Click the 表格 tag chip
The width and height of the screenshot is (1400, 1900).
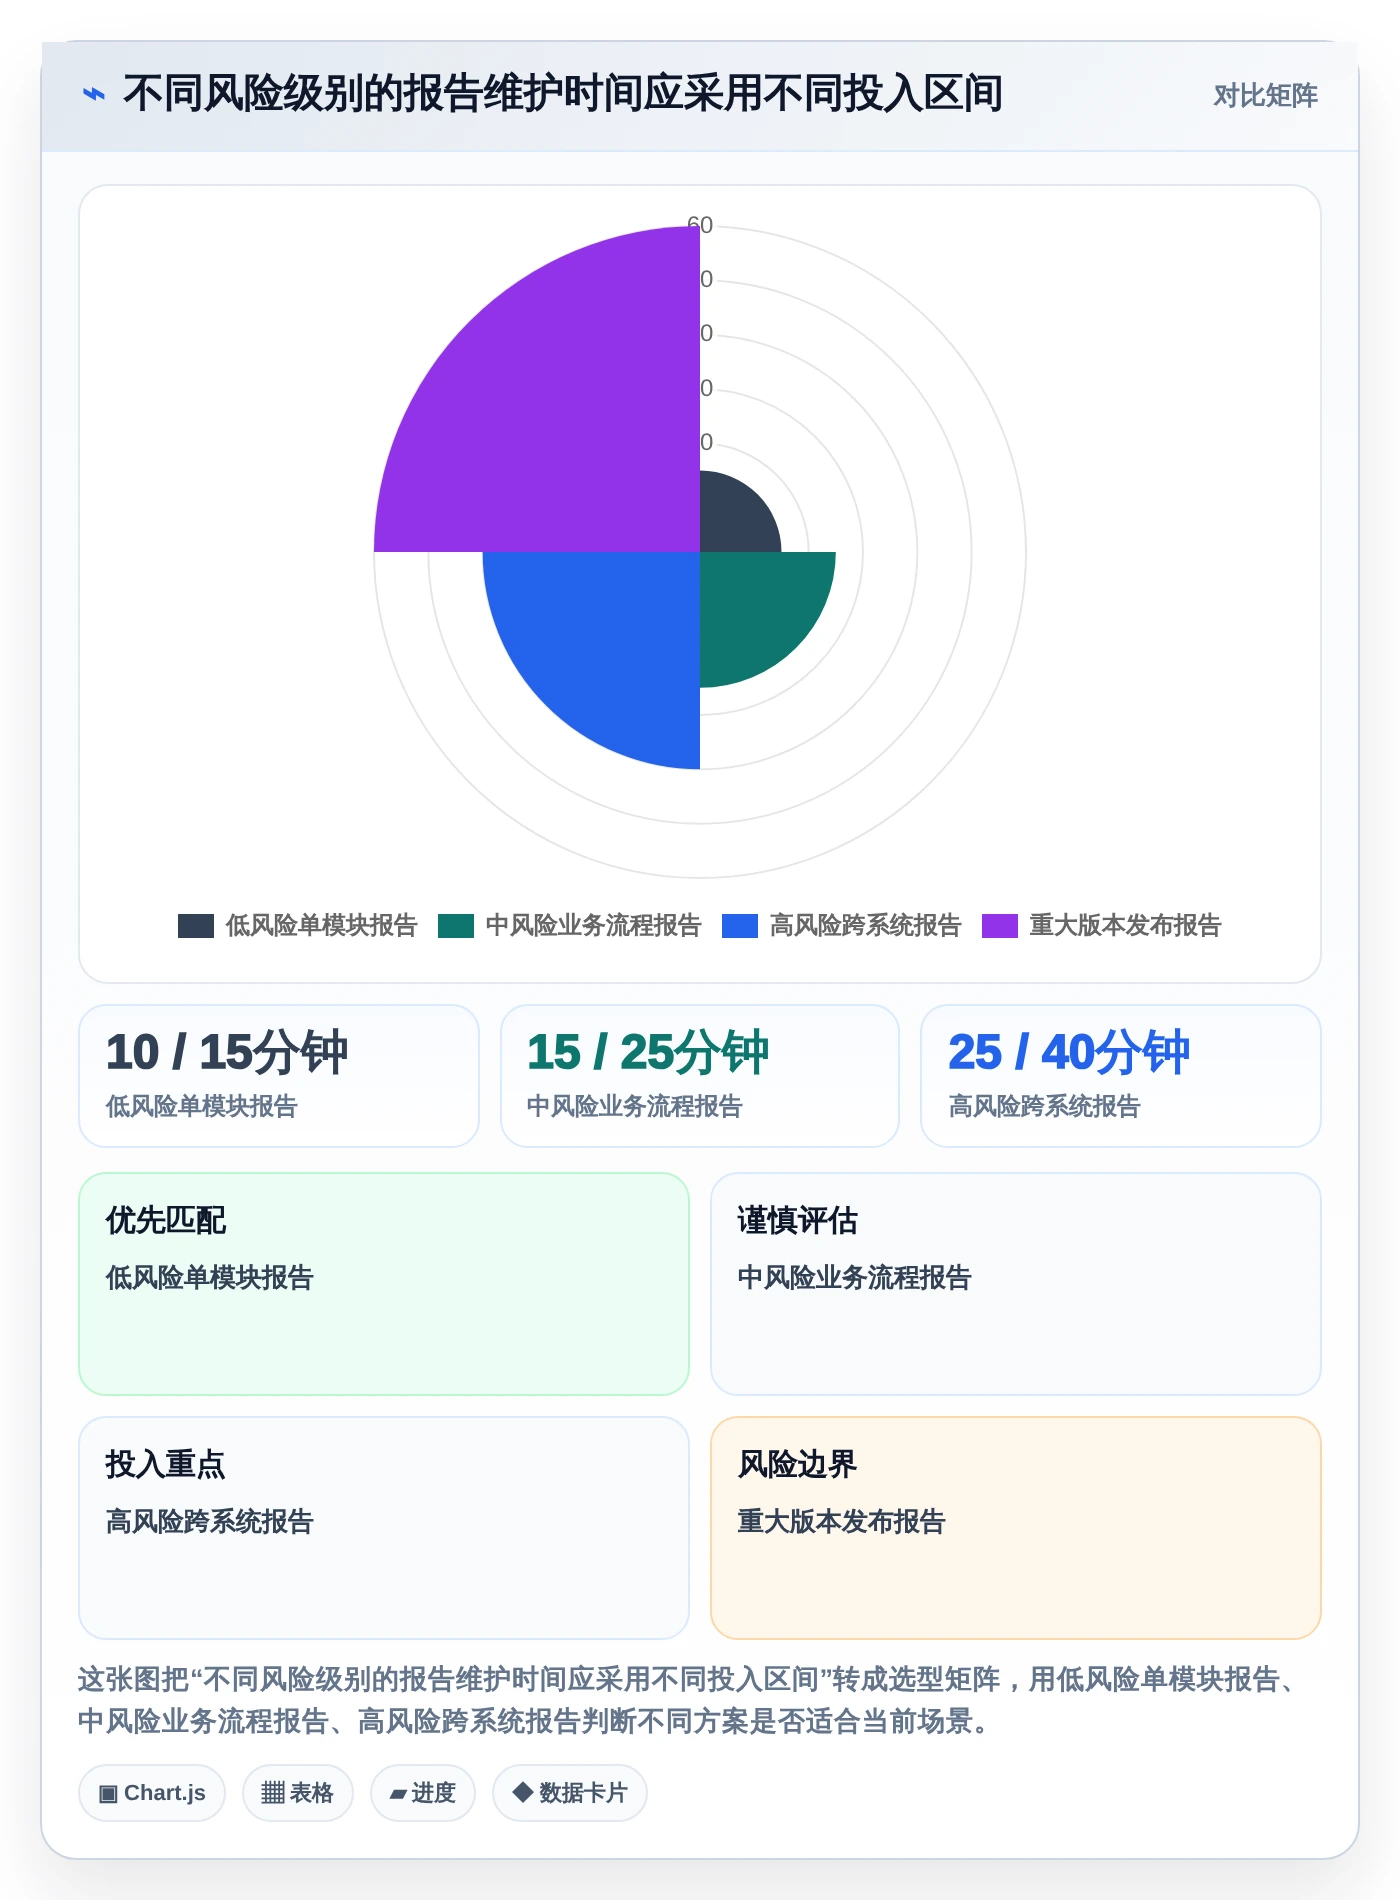point(298,1793)
